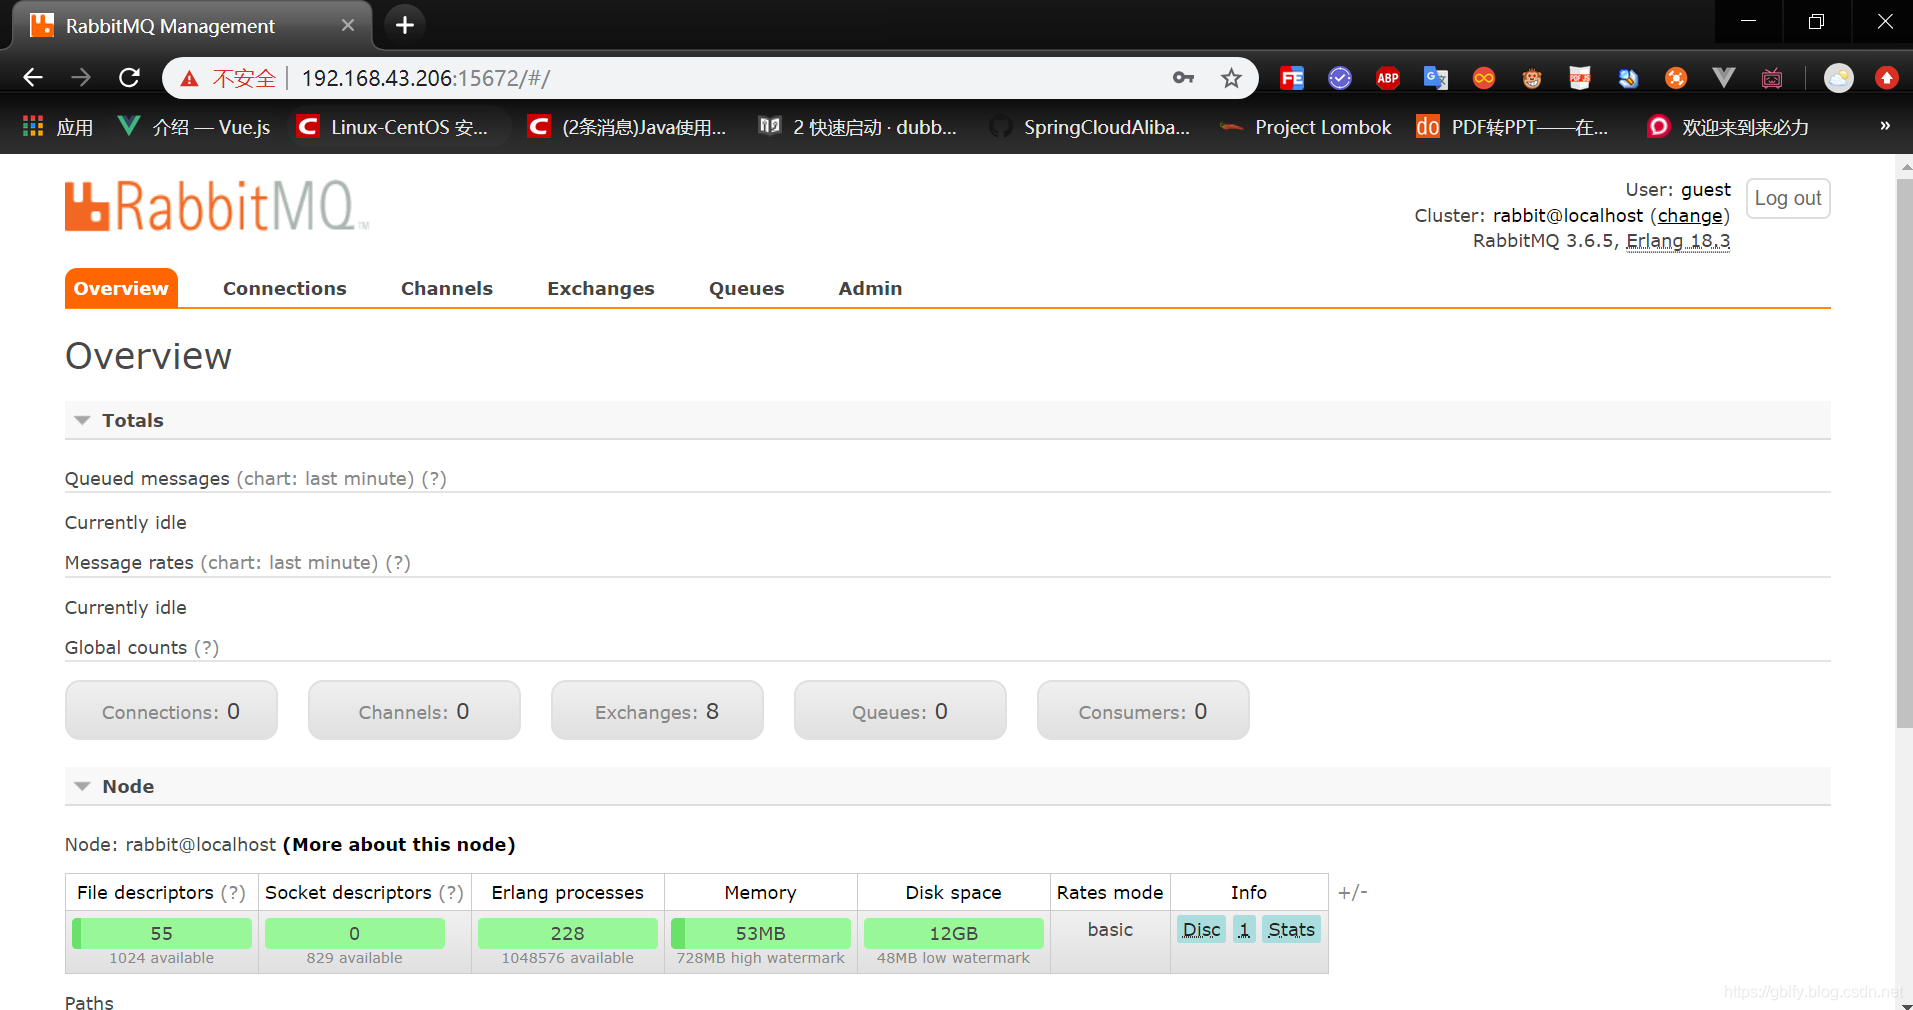Switch to the Exchanges tab

[x=601, y=288]
